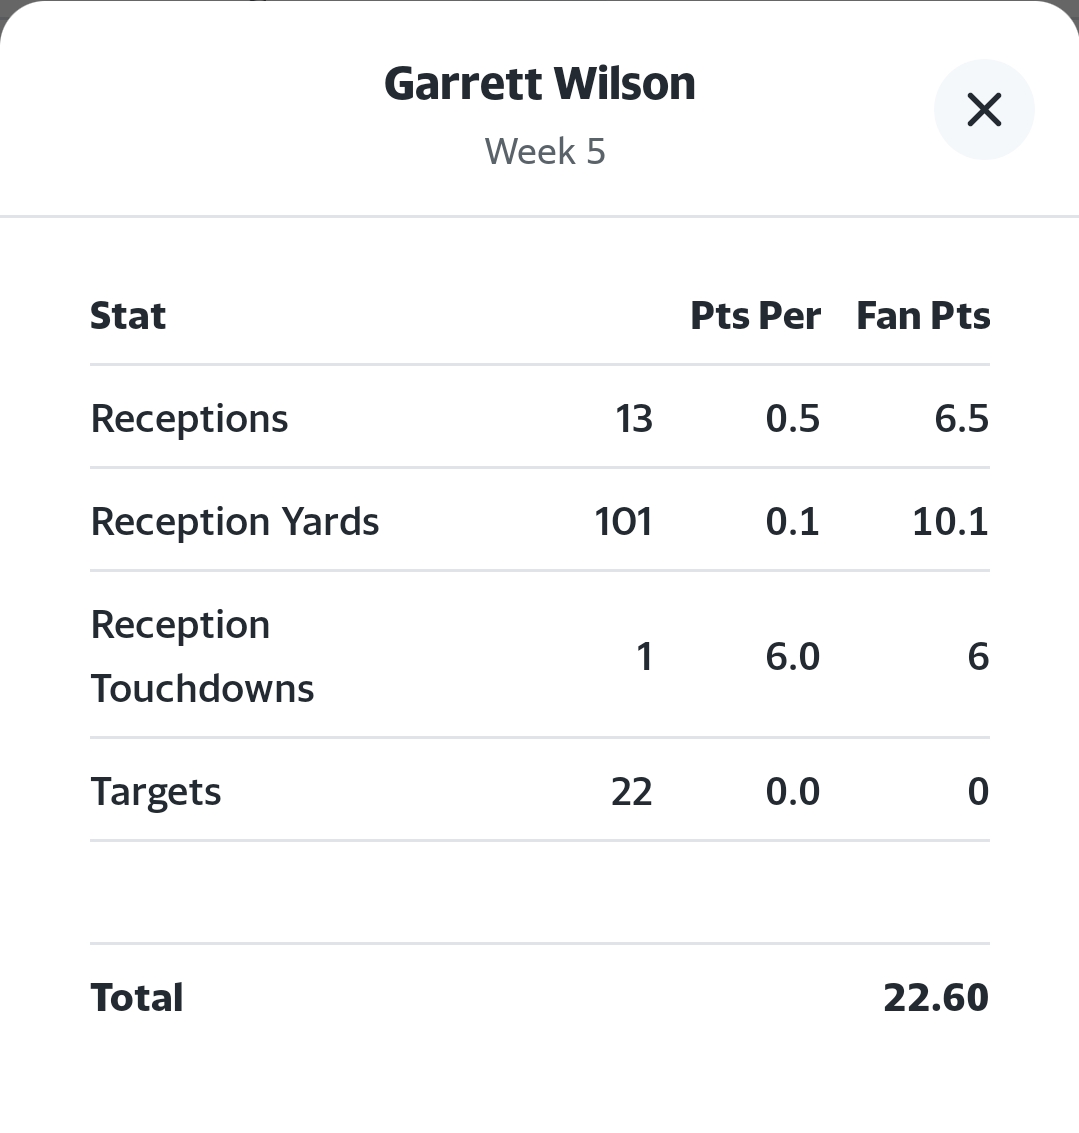The height and width of the screenshot is (1133, 1079).
Task: Click the Total row label
Action: point(137,997)
